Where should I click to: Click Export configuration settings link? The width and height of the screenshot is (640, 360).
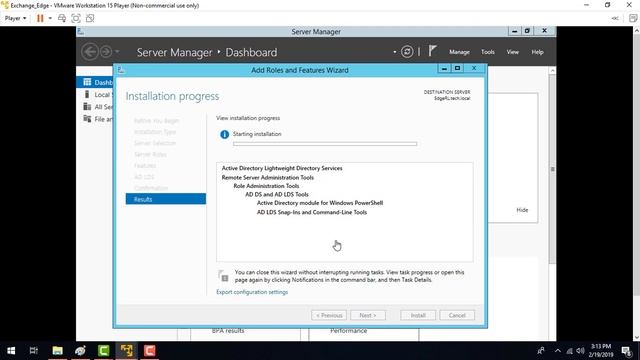point(252,292)
